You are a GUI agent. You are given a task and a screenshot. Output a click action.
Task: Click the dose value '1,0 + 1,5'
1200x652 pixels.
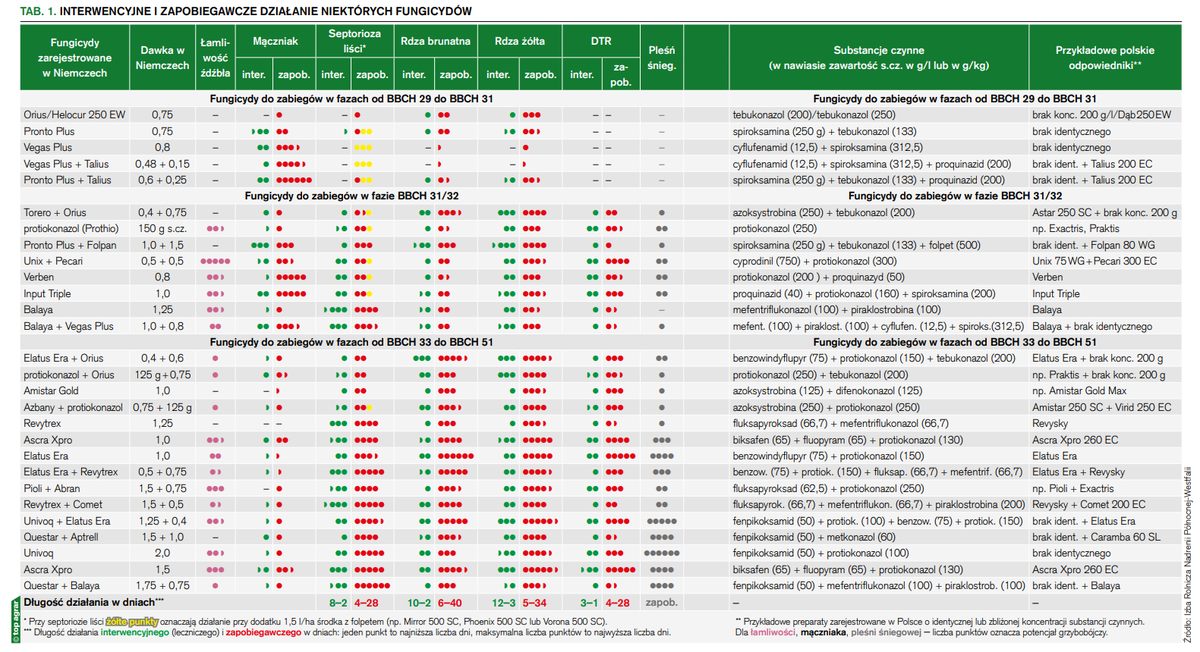[x=162, y=245]
